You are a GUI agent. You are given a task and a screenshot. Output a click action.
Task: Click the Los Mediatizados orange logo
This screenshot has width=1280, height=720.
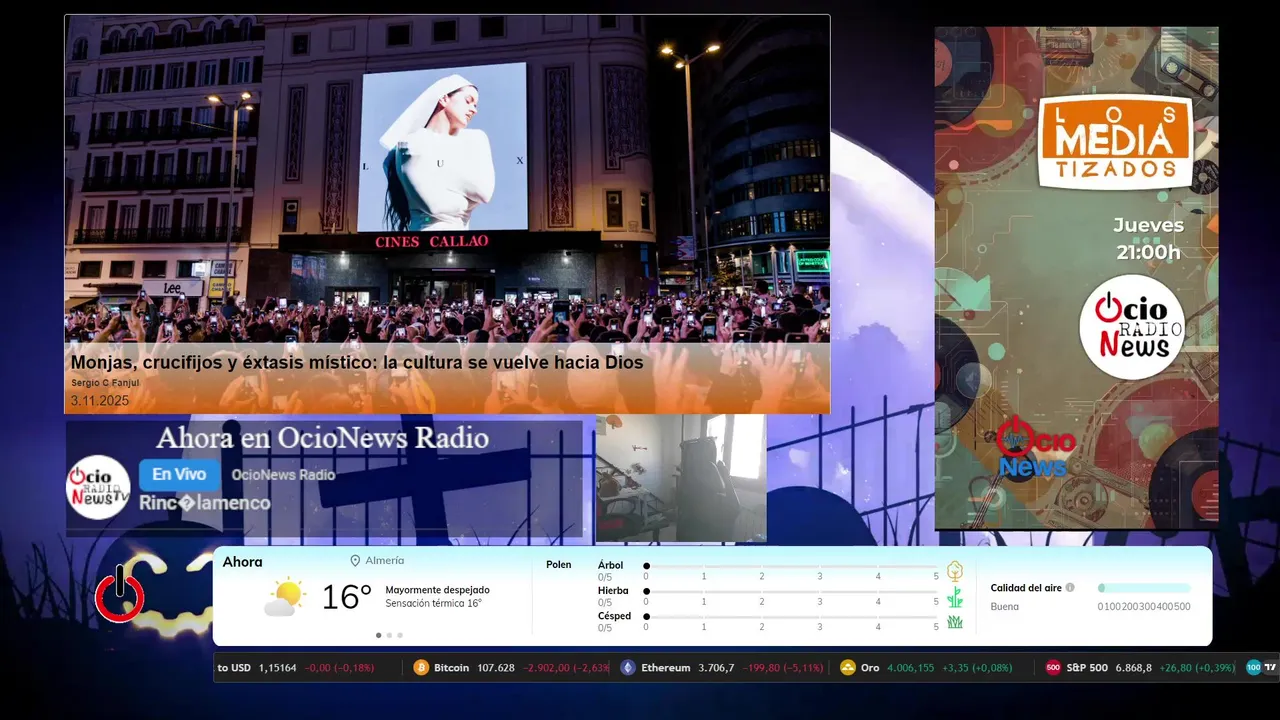point(1115,142)
